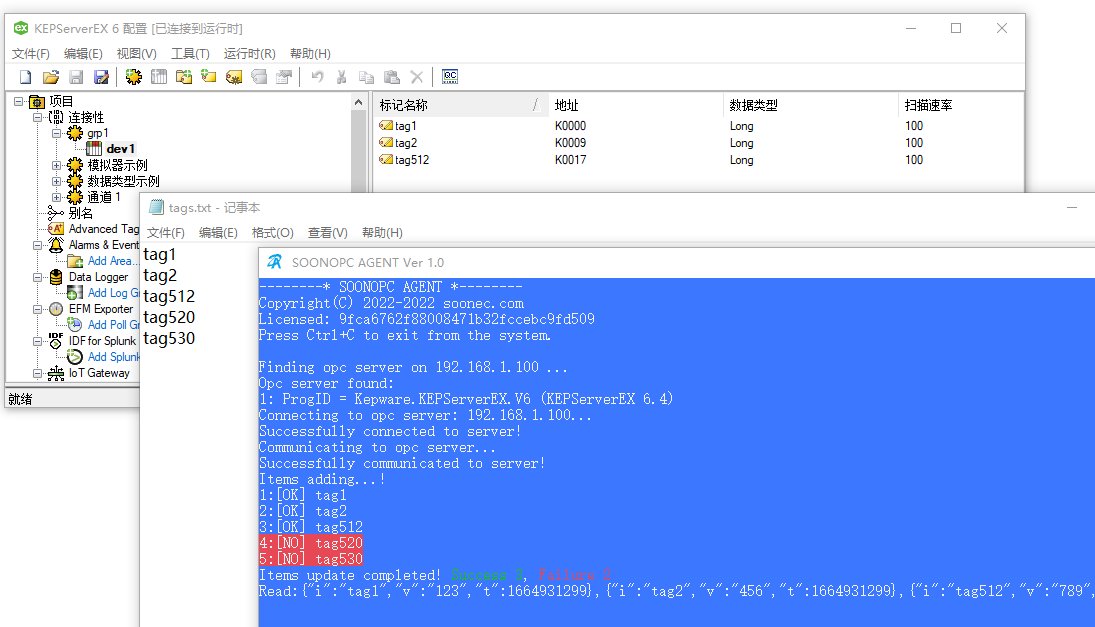Collapse the 项目 root tree node
1095x627 pixels.
point(19,101)
